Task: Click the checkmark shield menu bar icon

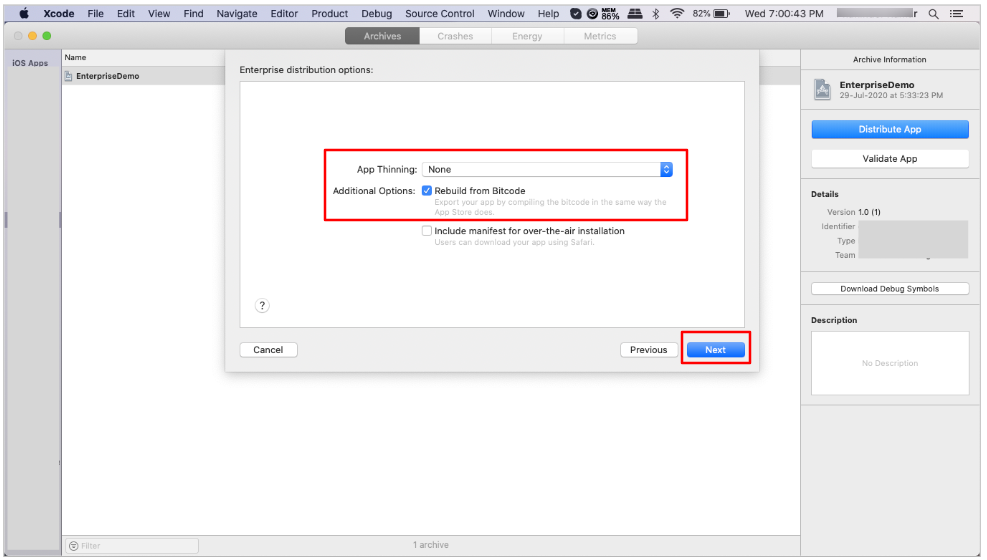Action: coord(575,13)
